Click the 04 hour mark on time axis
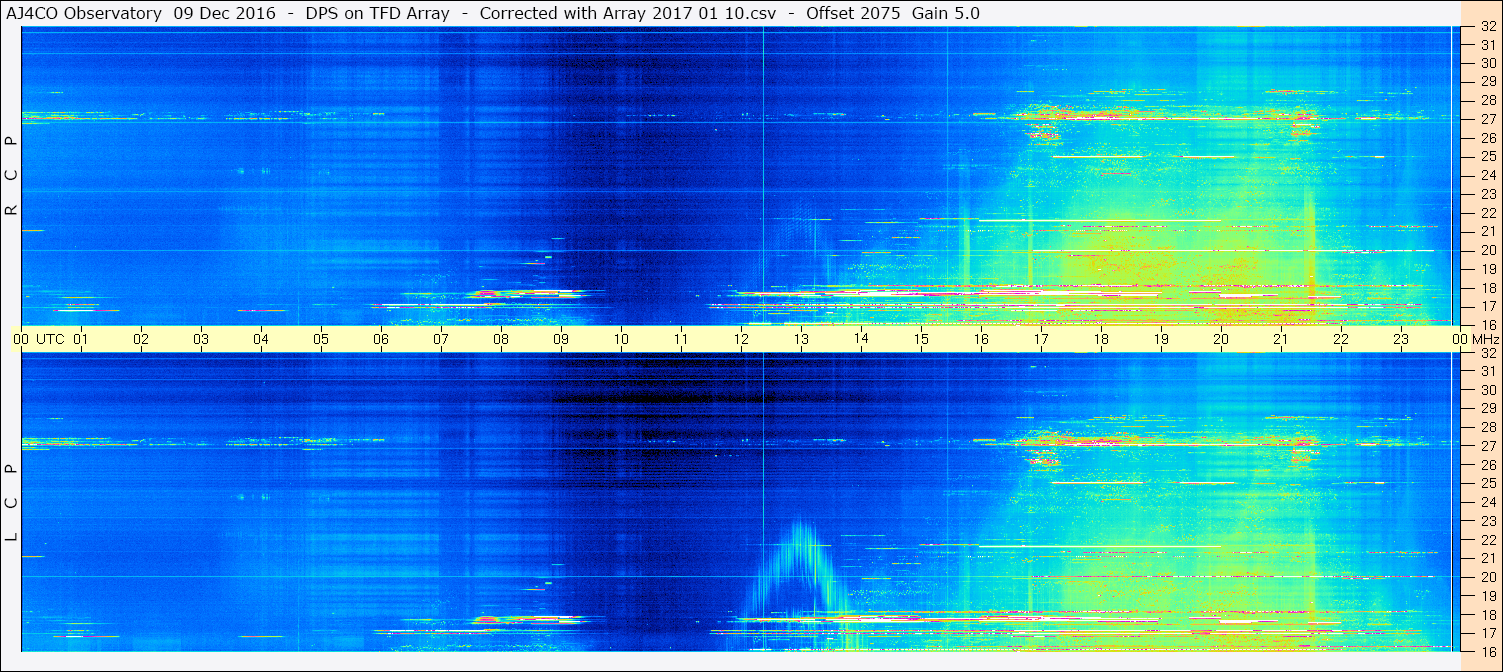This screenshot has height=672, width=1503. tap(261, 339)
